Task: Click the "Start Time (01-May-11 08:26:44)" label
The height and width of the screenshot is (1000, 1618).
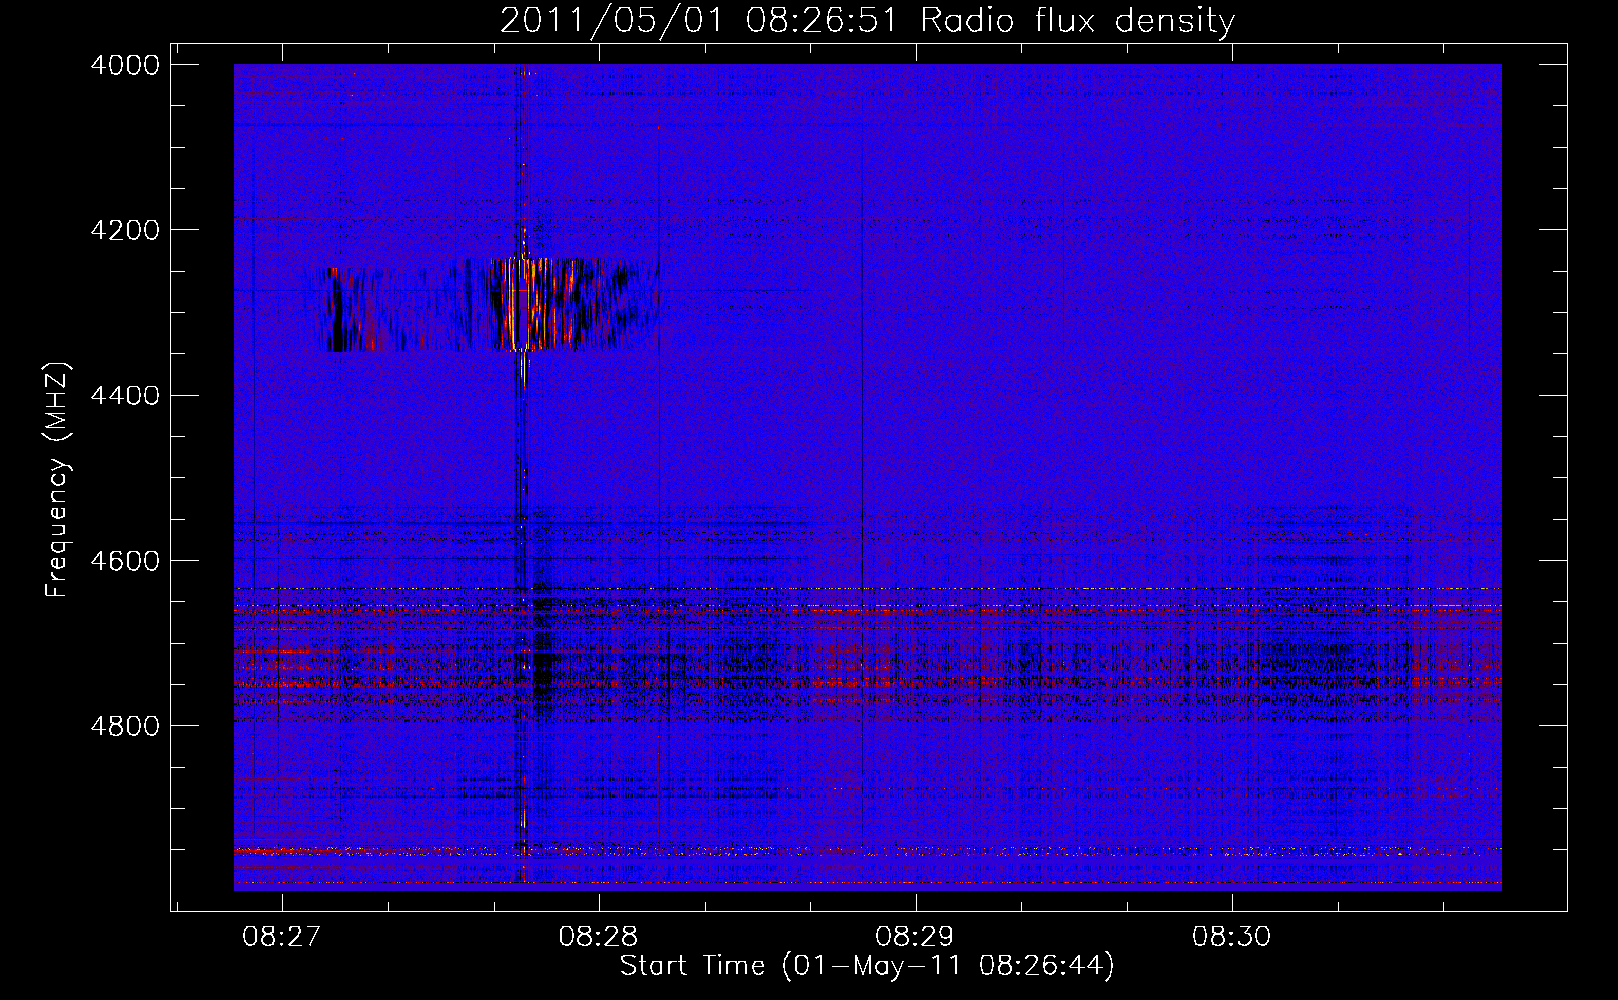Action: pyautogui.click(x=867, y=966)
